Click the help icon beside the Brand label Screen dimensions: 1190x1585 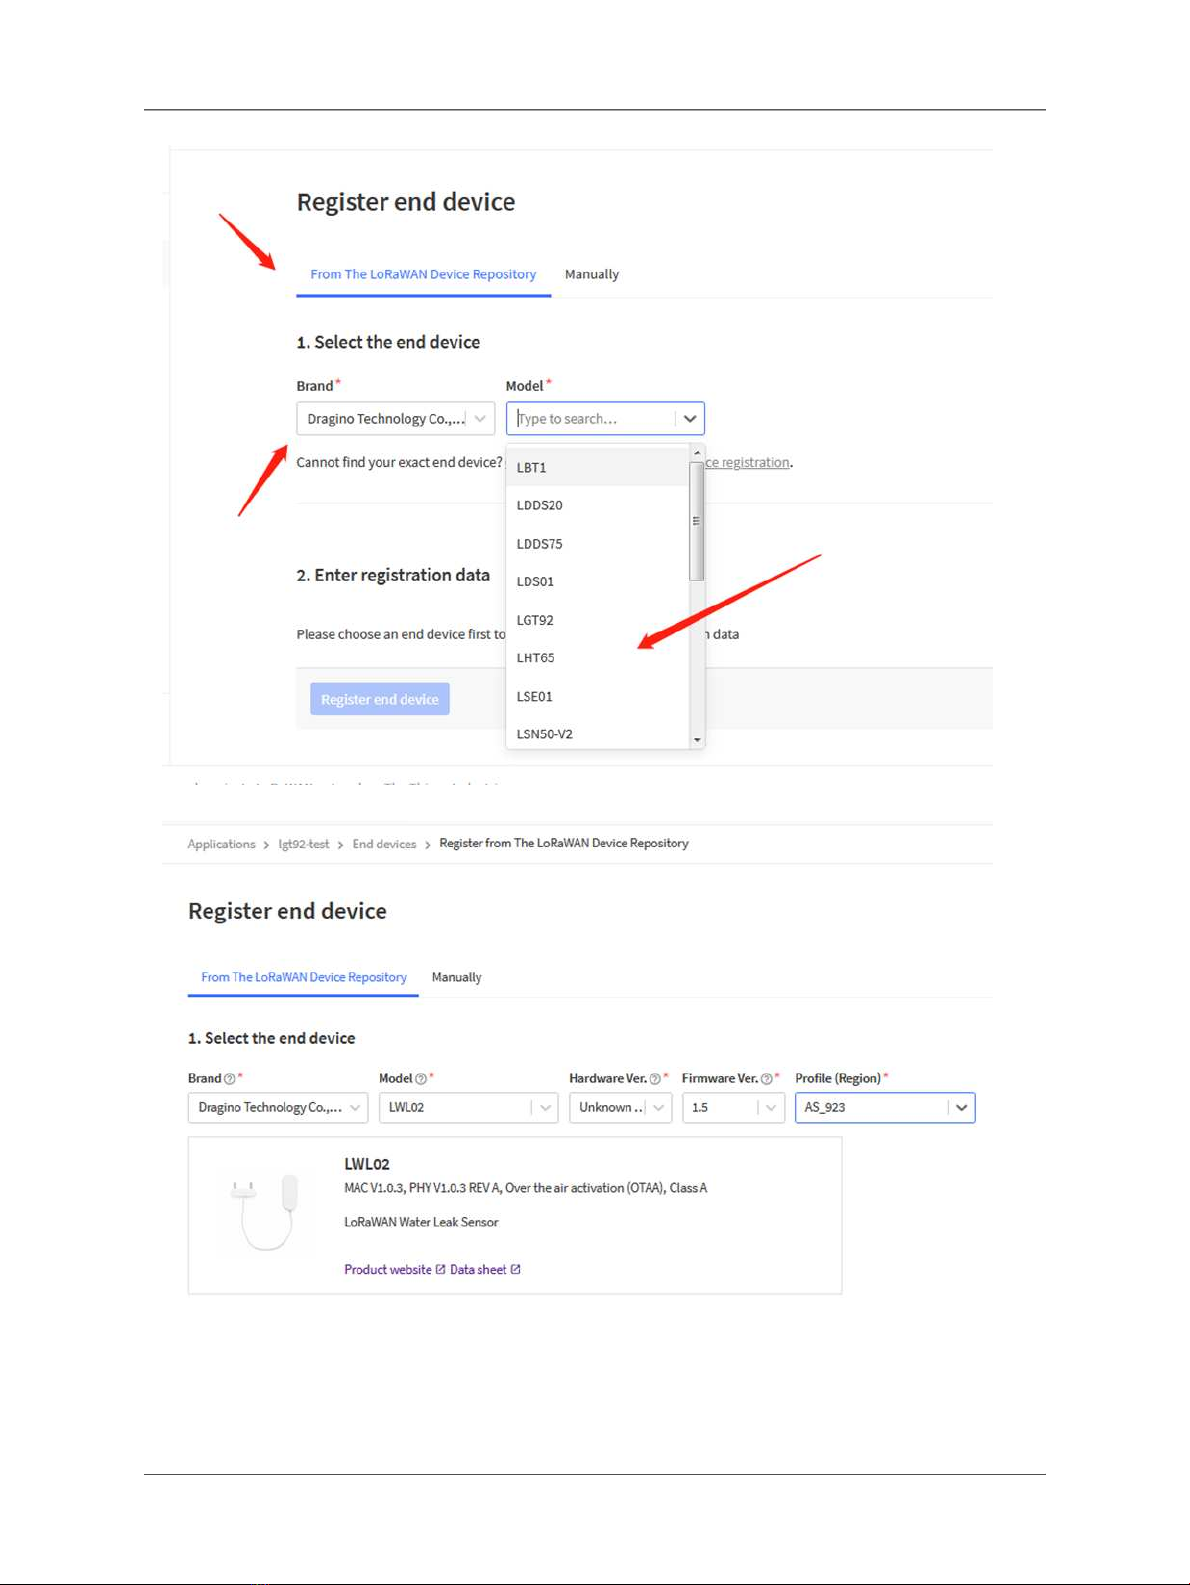click(230, 1079)
